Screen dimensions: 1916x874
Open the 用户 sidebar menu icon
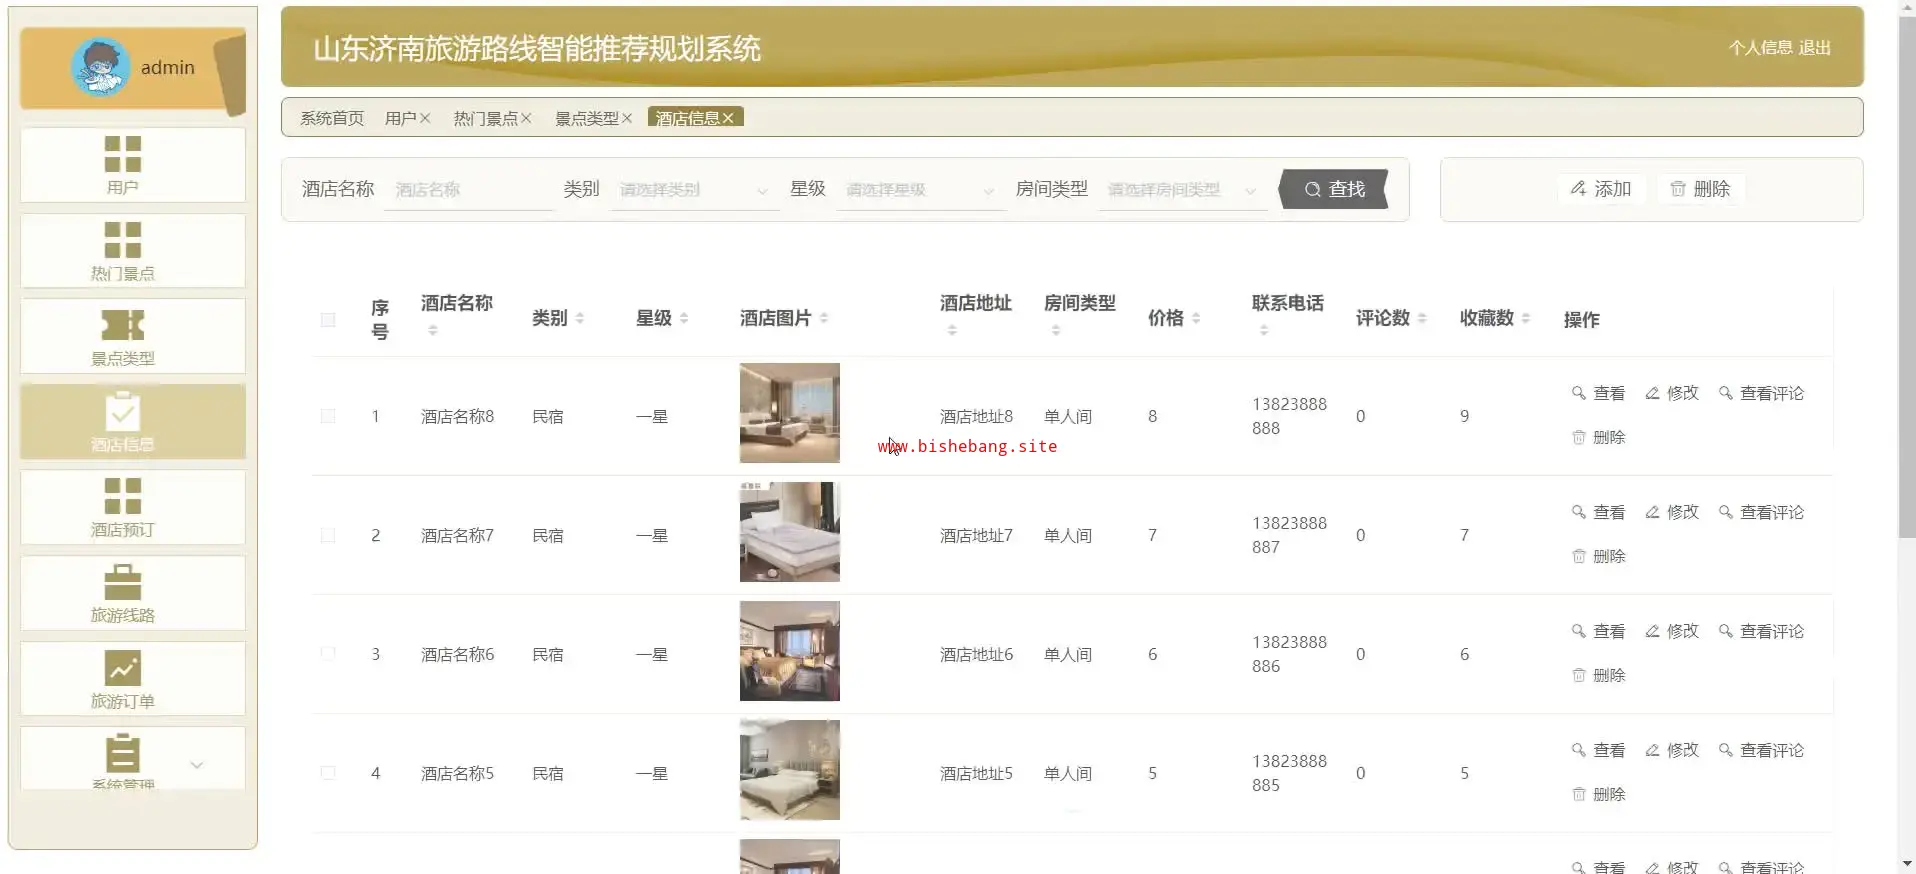point(123,154)
